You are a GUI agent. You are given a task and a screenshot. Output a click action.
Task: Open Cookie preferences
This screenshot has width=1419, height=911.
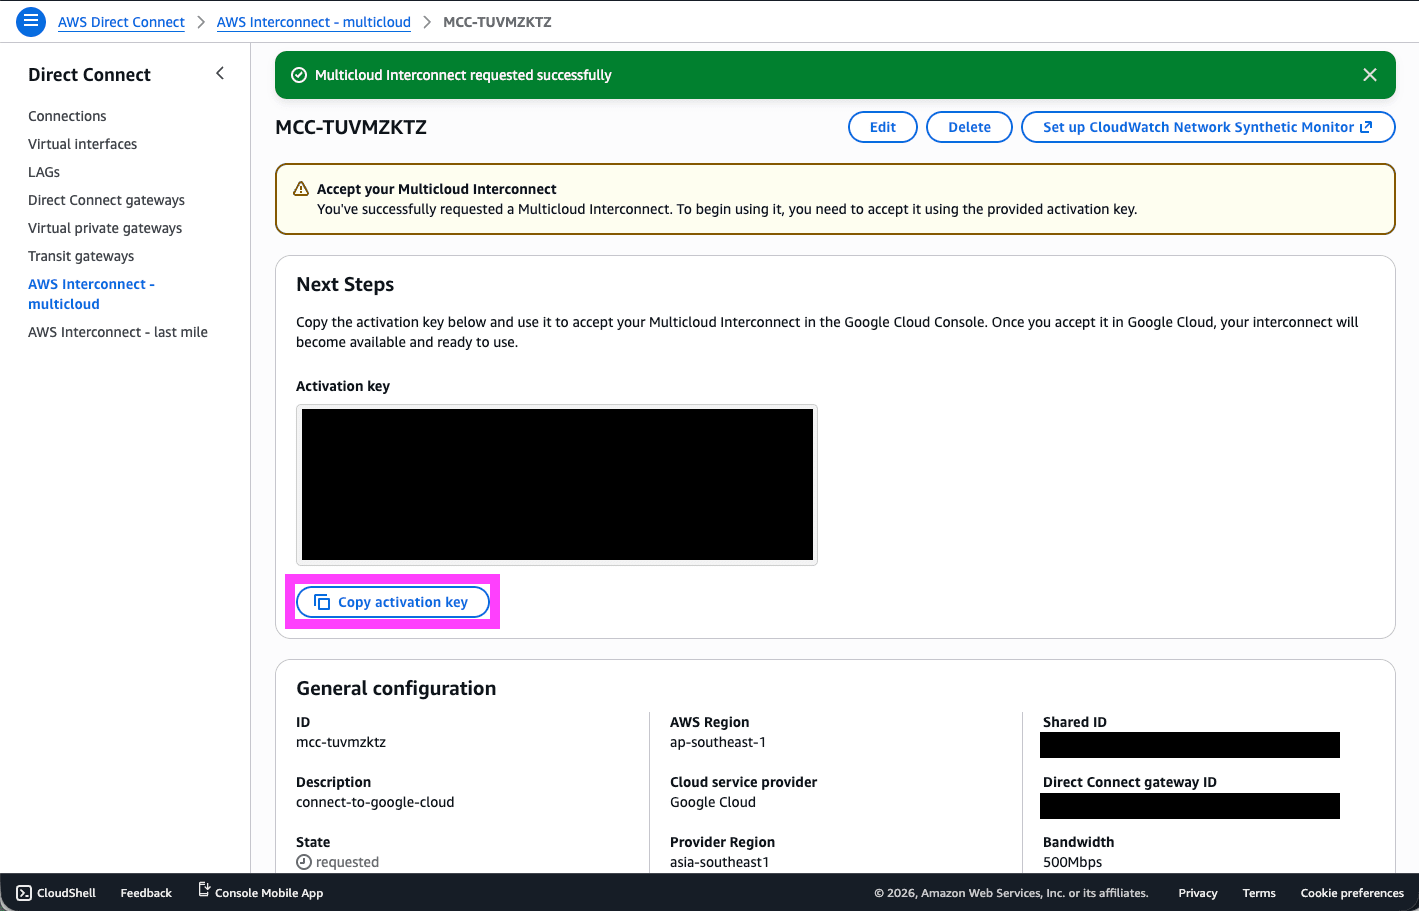(1352, 893)
